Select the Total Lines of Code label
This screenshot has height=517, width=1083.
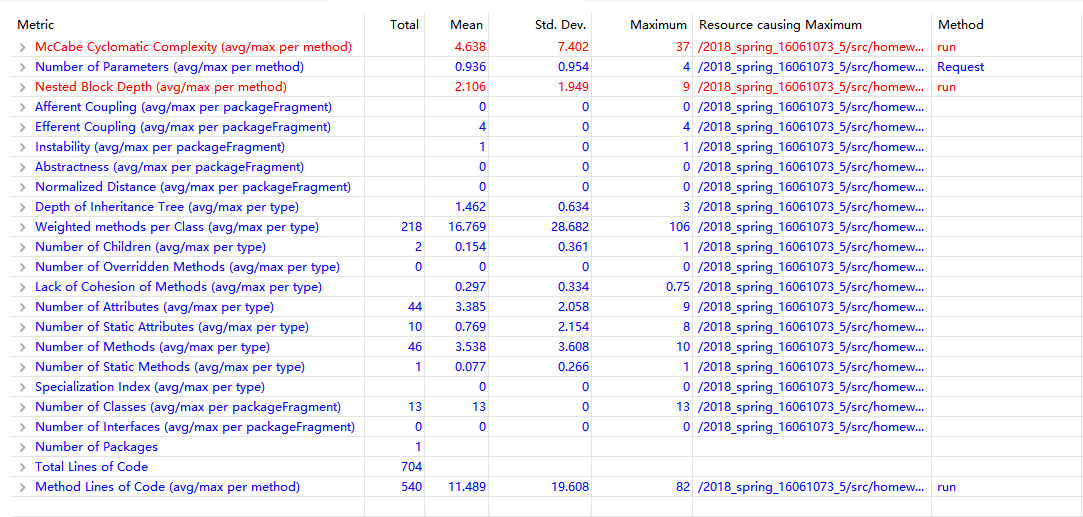(x=91, y=467)
